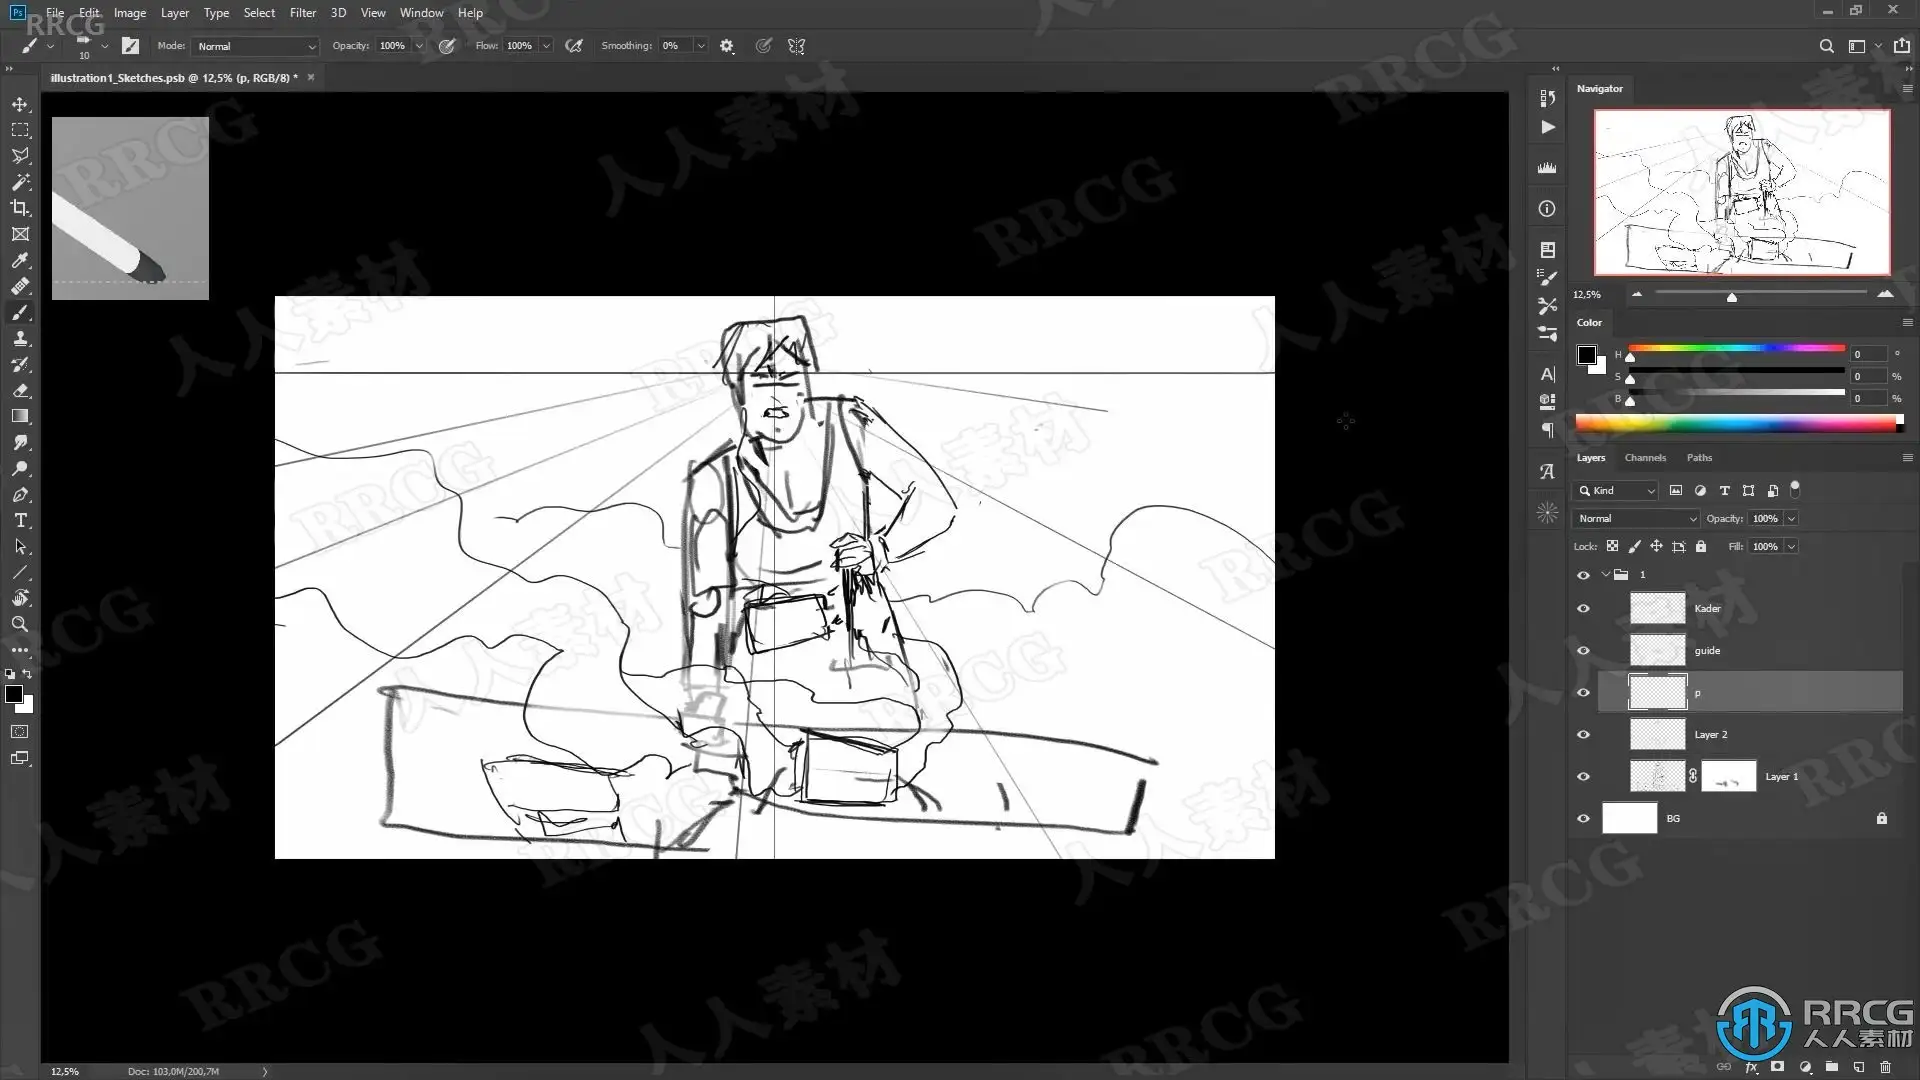This screenshot has height=1080, width=1920.
Task: Select the Crop tool
Action: click(x=20, y=208)
